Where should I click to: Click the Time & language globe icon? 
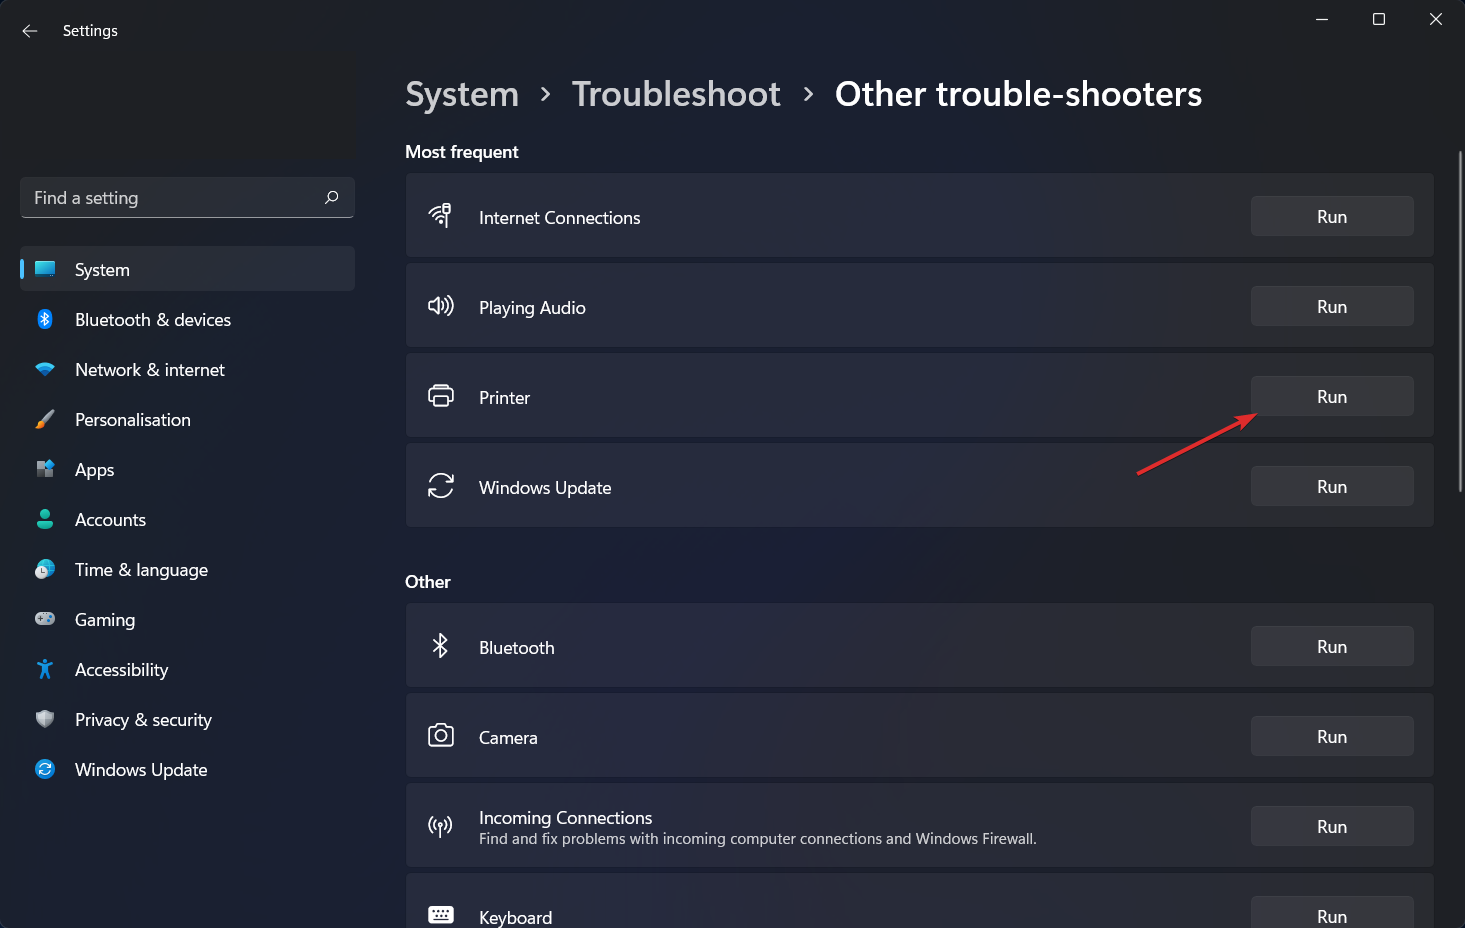point(45,569)
